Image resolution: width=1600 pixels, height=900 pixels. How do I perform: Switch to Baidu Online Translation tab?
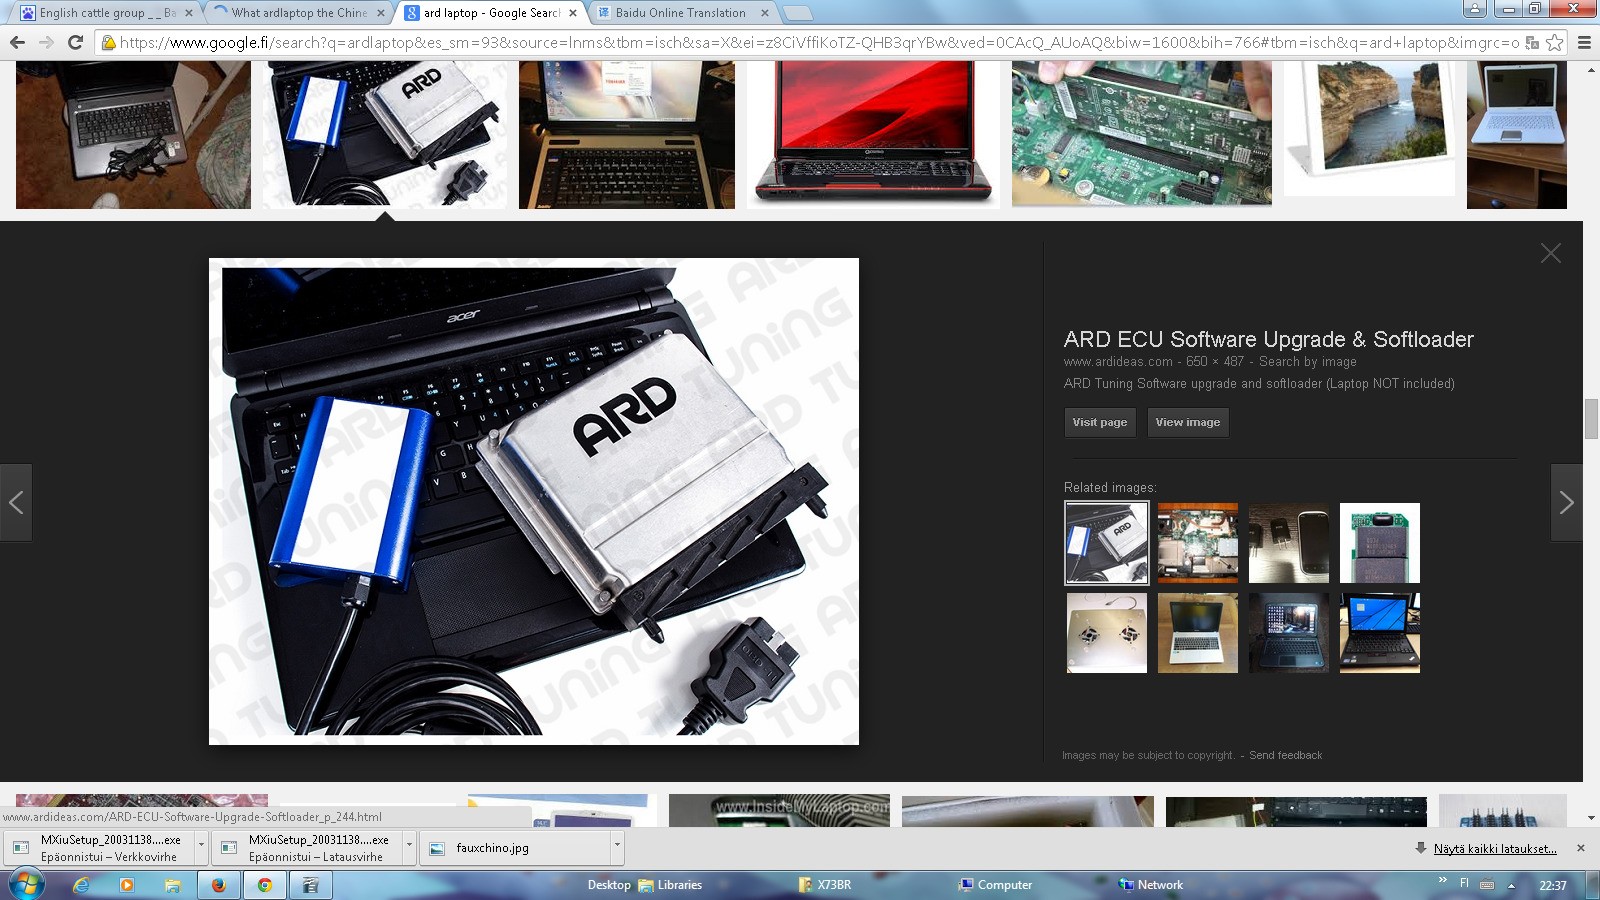pos(681,13)
